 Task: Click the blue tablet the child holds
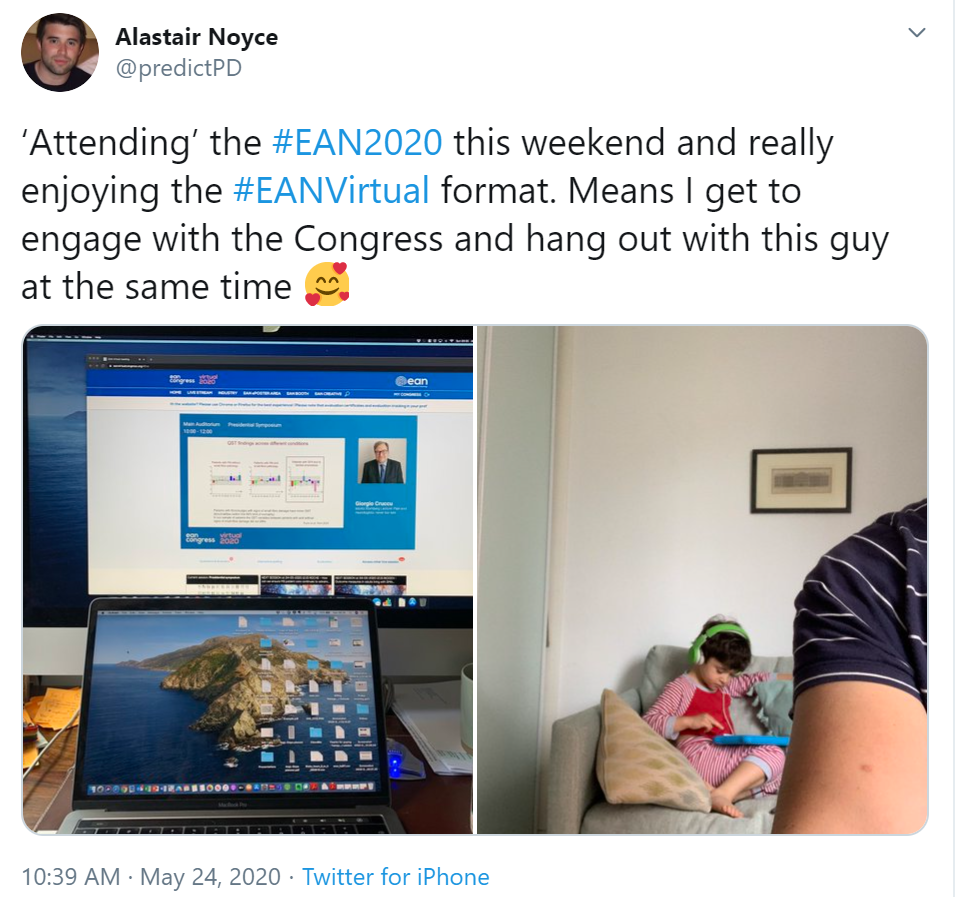tap(751, 740)
